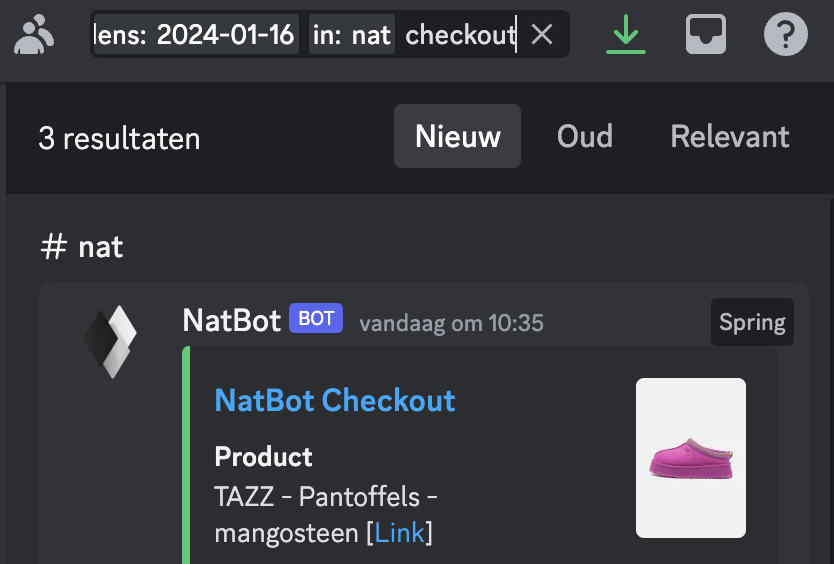This screenshot has width=834, height=564.
Task: Click the timestamp 'vandaag om 10:35'
Action: pyautogui.click(x=452, y=323)
